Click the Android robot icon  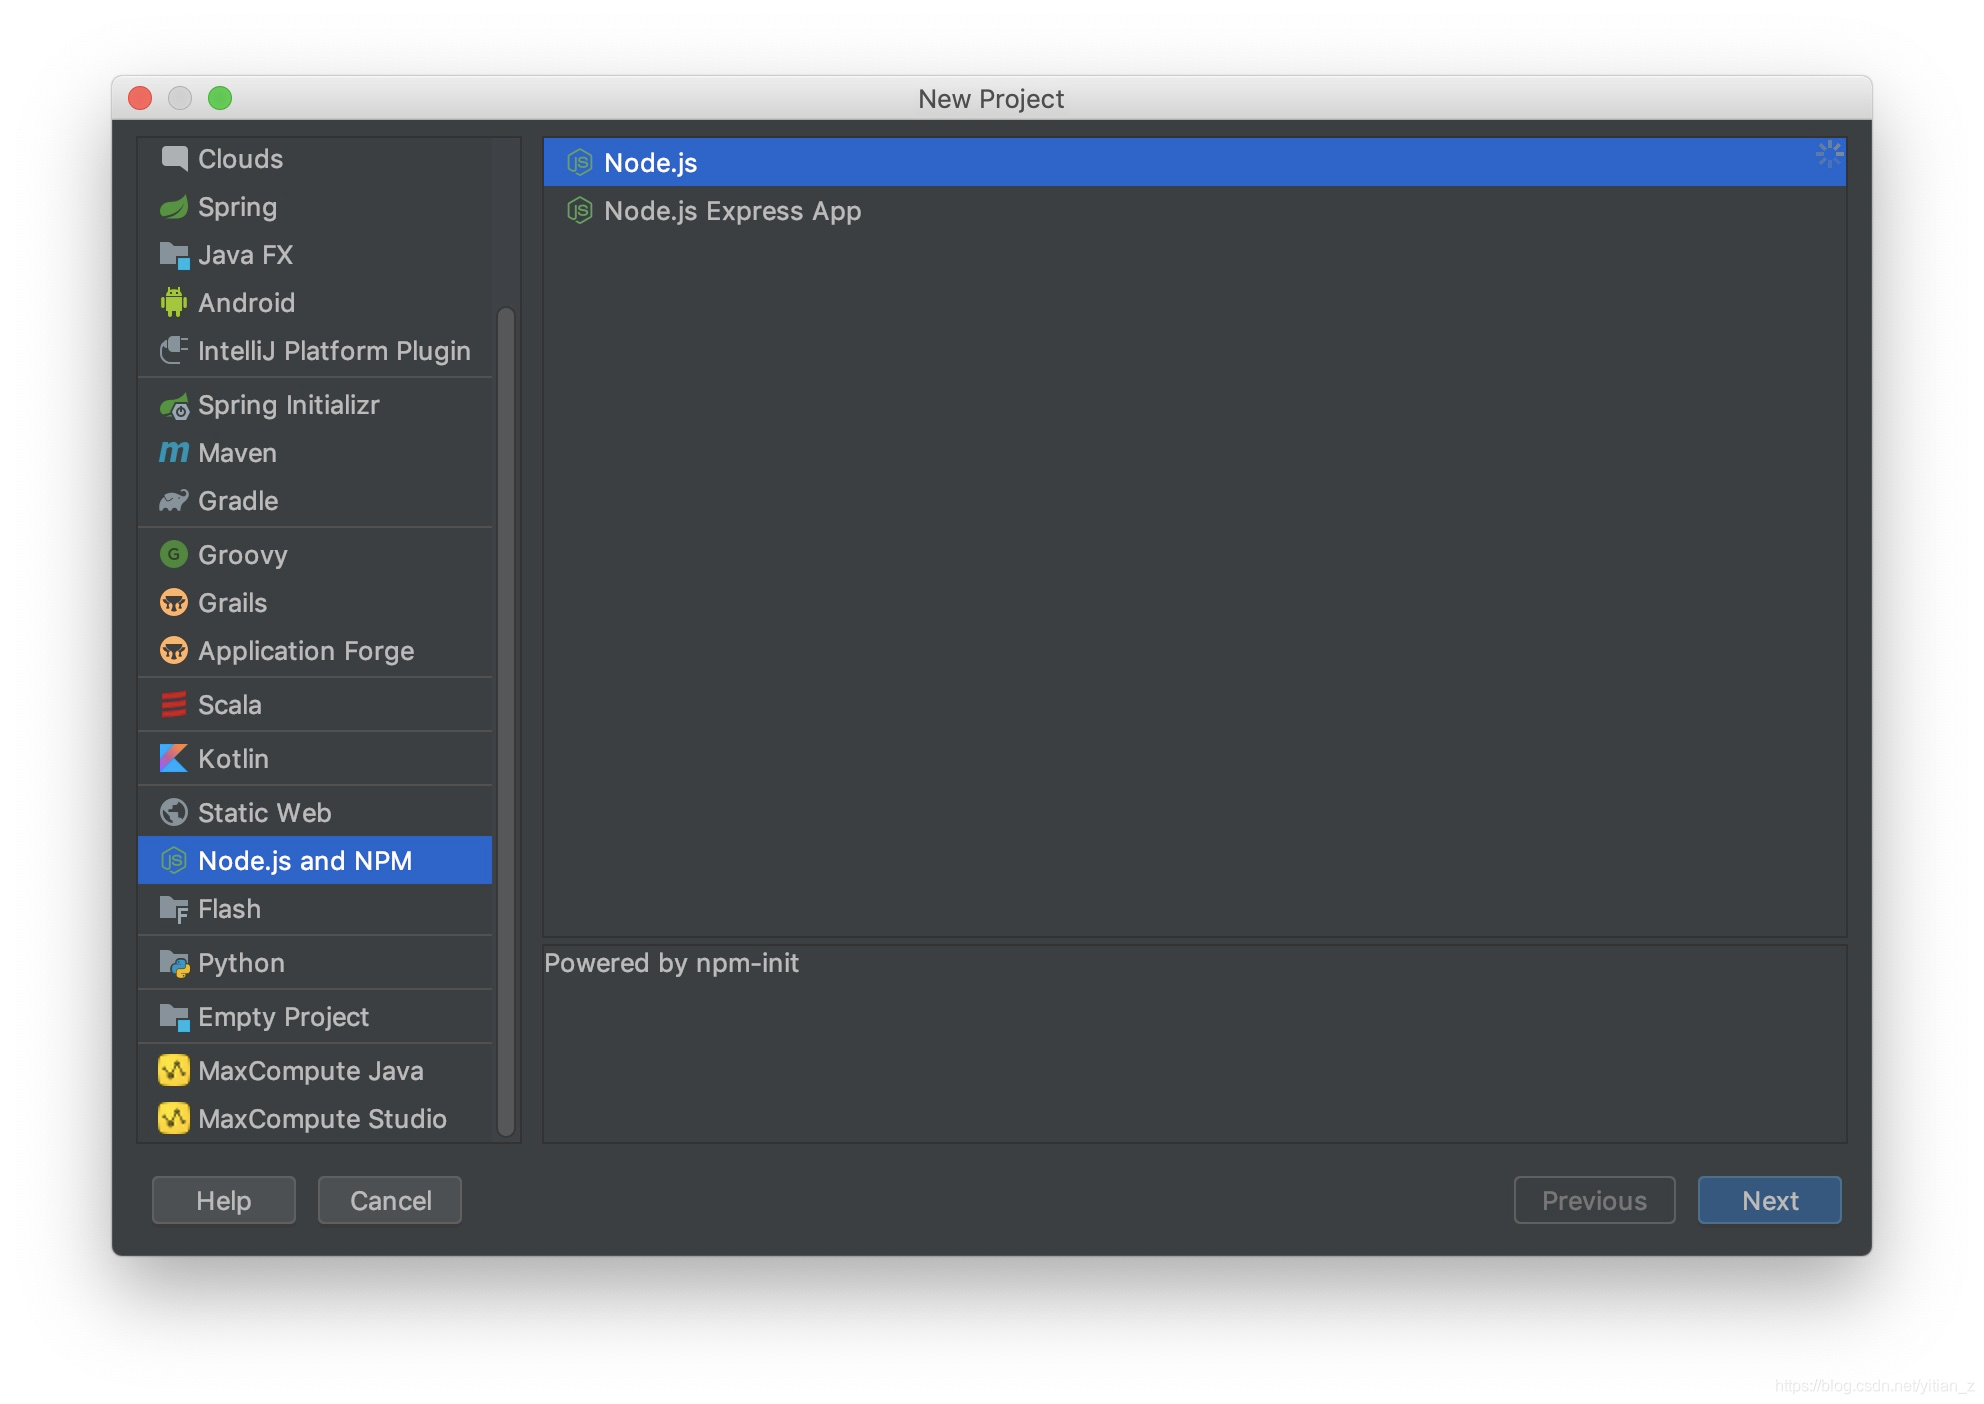(x=173, y=302)
